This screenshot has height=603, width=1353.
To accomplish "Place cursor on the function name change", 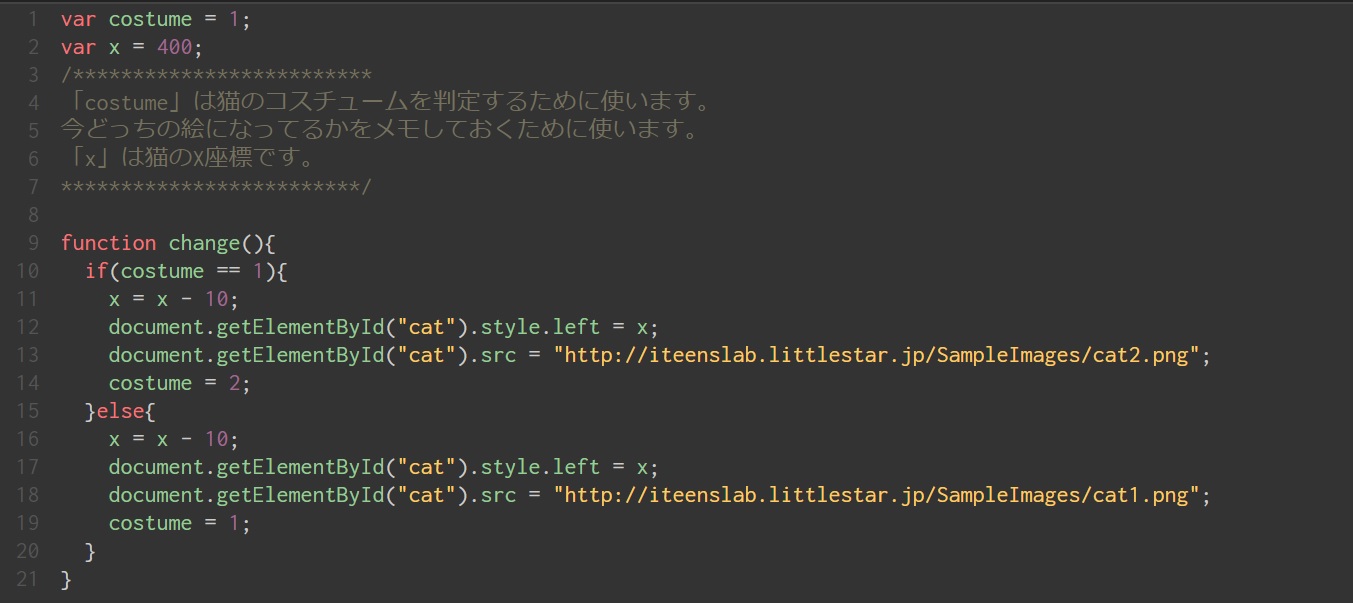I will [204, 243].
